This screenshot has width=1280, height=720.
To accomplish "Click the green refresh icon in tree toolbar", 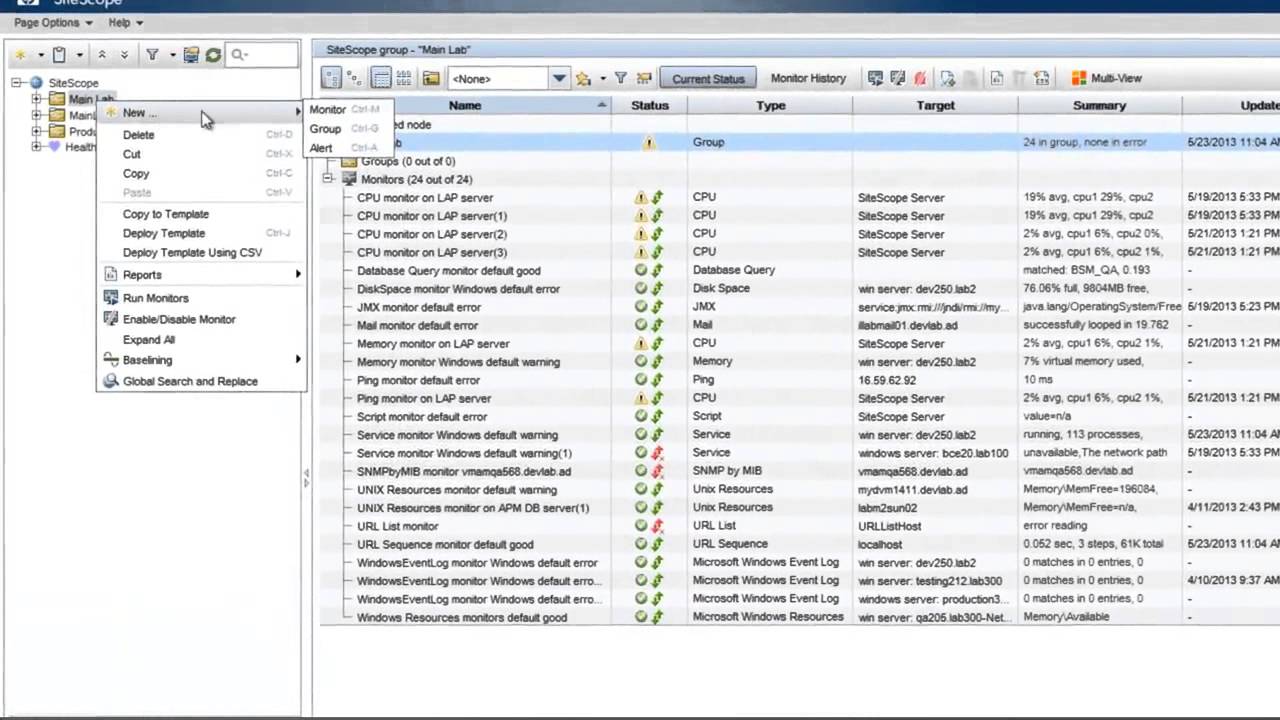I will pos(213,55).
